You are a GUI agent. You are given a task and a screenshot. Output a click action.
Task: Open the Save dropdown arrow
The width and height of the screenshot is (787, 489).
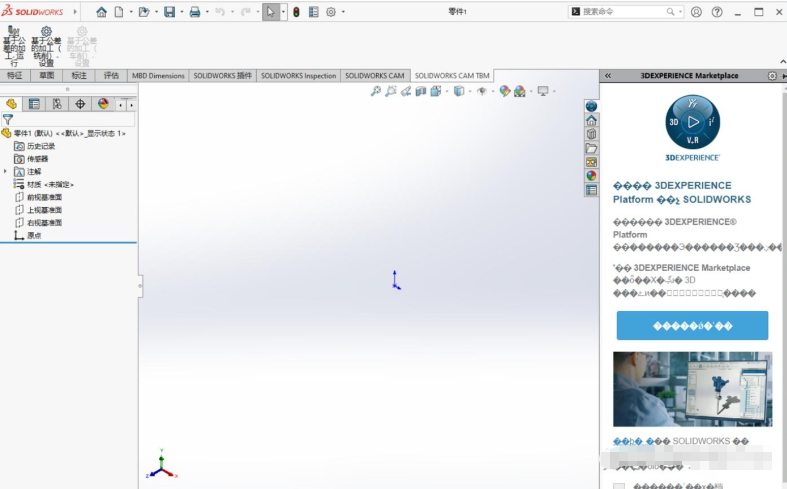tap(182, 12)
